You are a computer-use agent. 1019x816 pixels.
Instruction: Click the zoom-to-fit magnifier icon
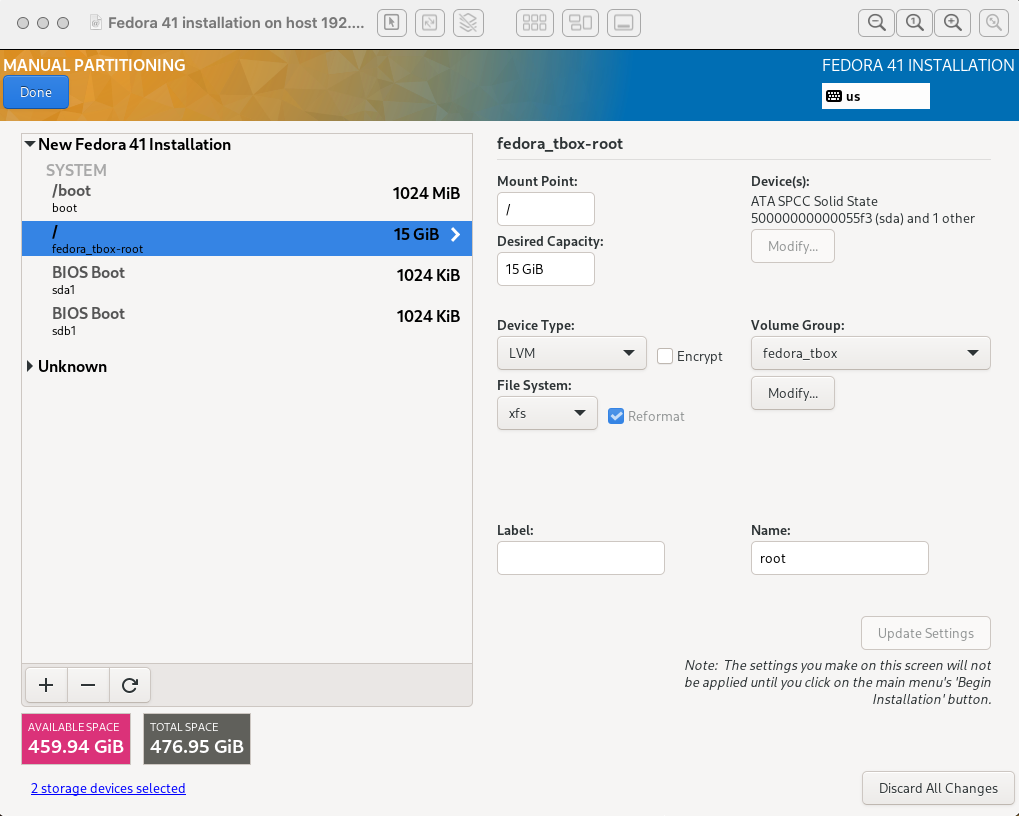[994, 23]
